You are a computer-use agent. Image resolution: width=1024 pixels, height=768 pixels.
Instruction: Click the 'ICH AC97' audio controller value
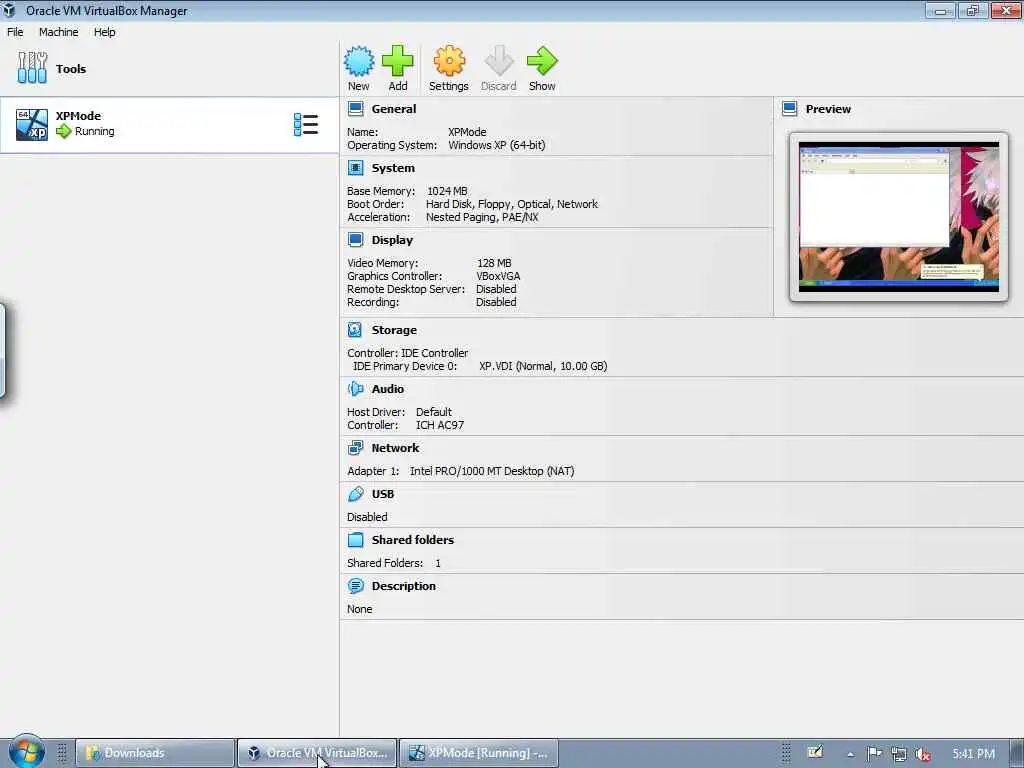[440, 424]
